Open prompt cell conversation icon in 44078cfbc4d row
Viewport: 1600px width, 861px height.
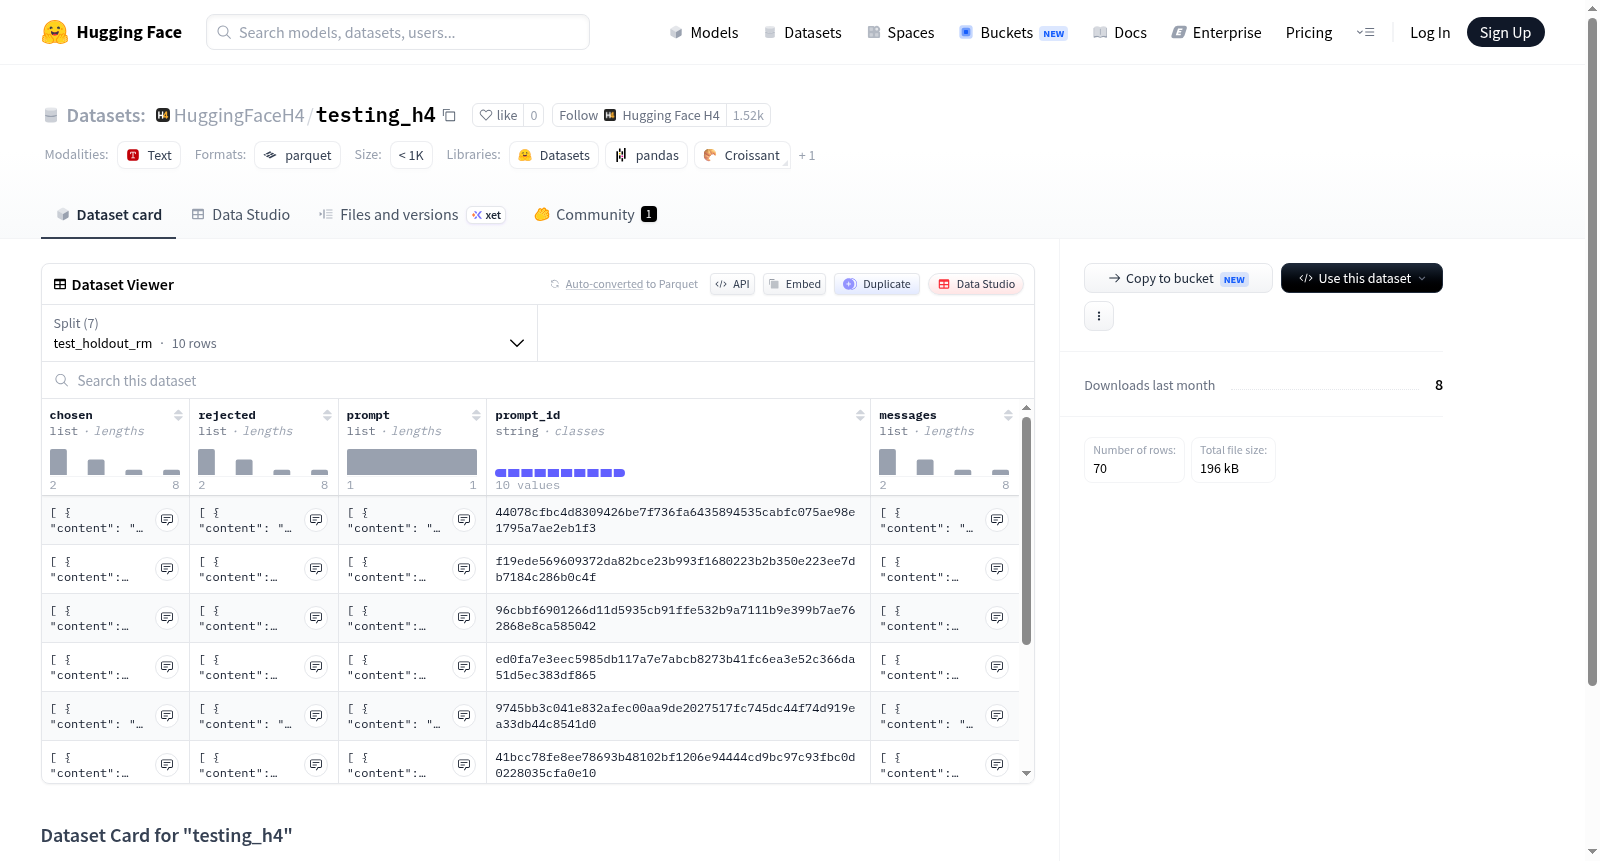pos(464,520)
